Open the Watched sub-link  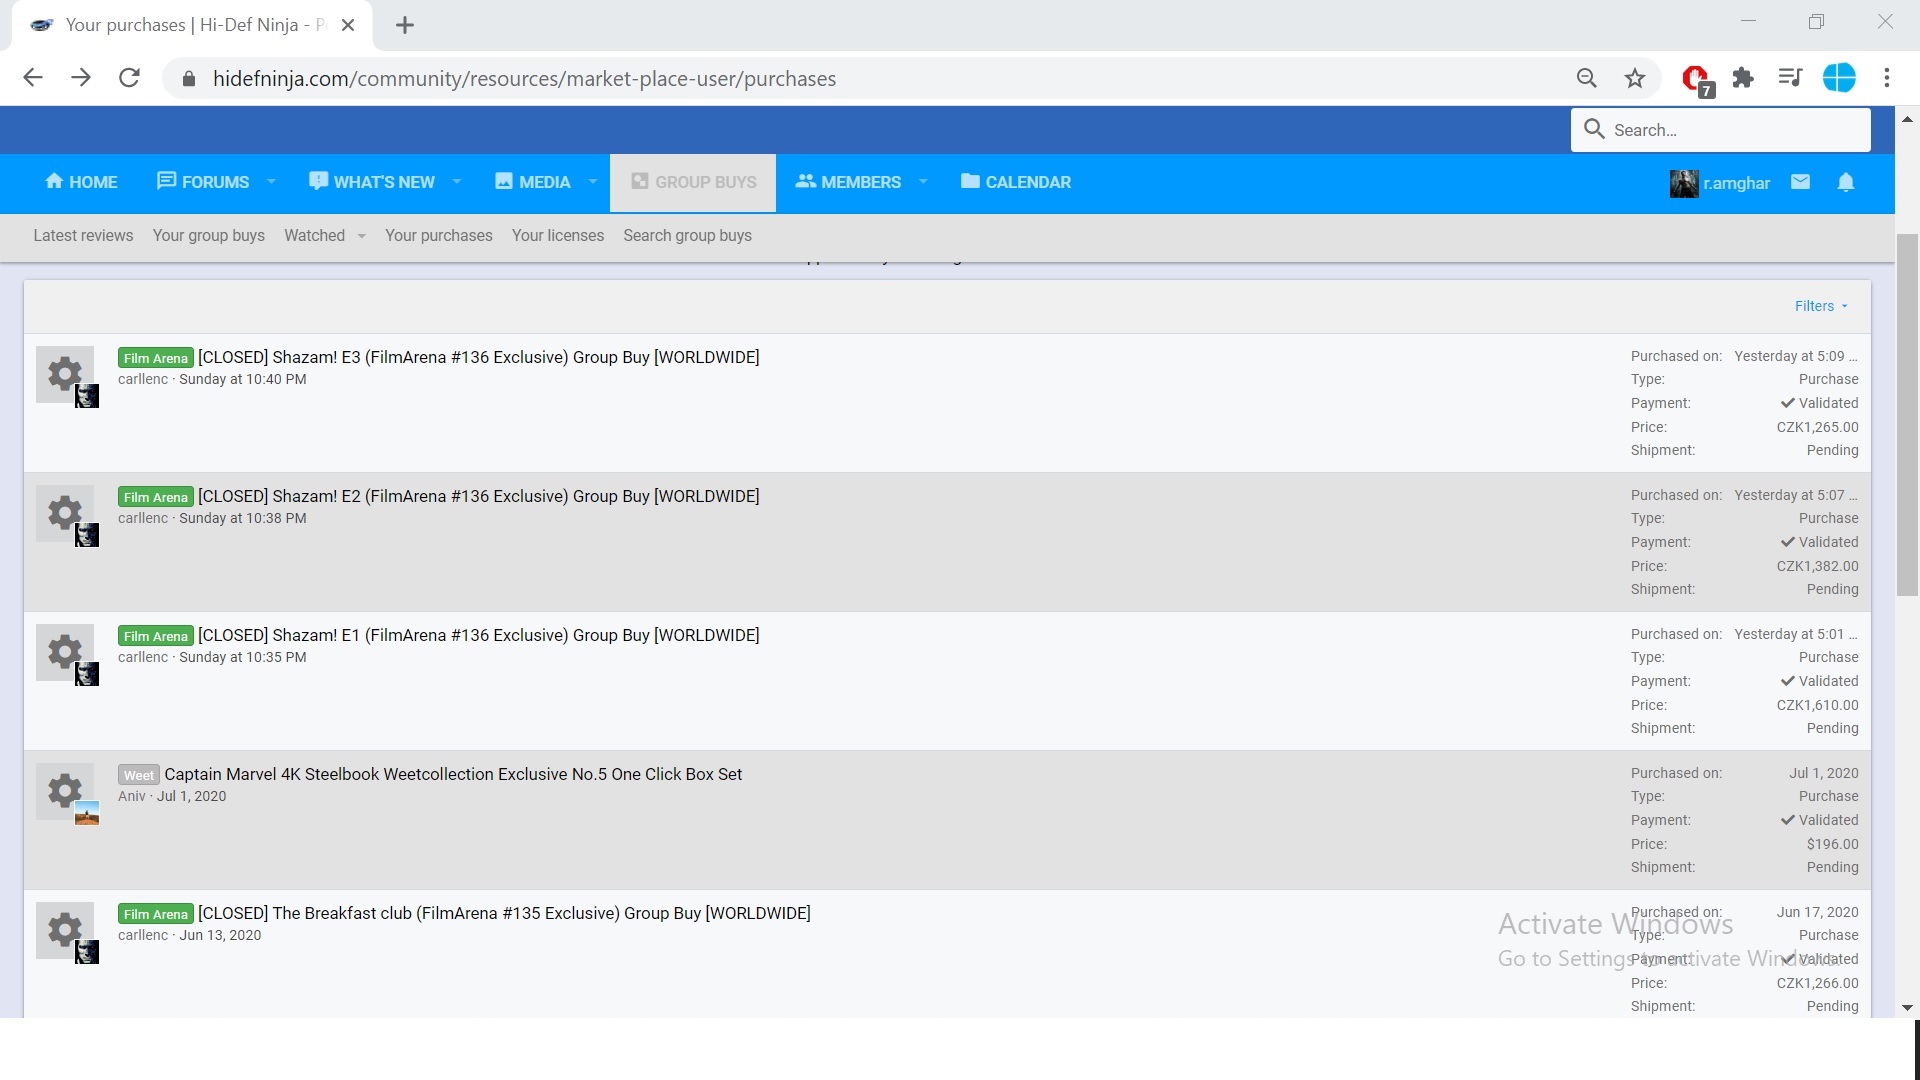(314, 236)
